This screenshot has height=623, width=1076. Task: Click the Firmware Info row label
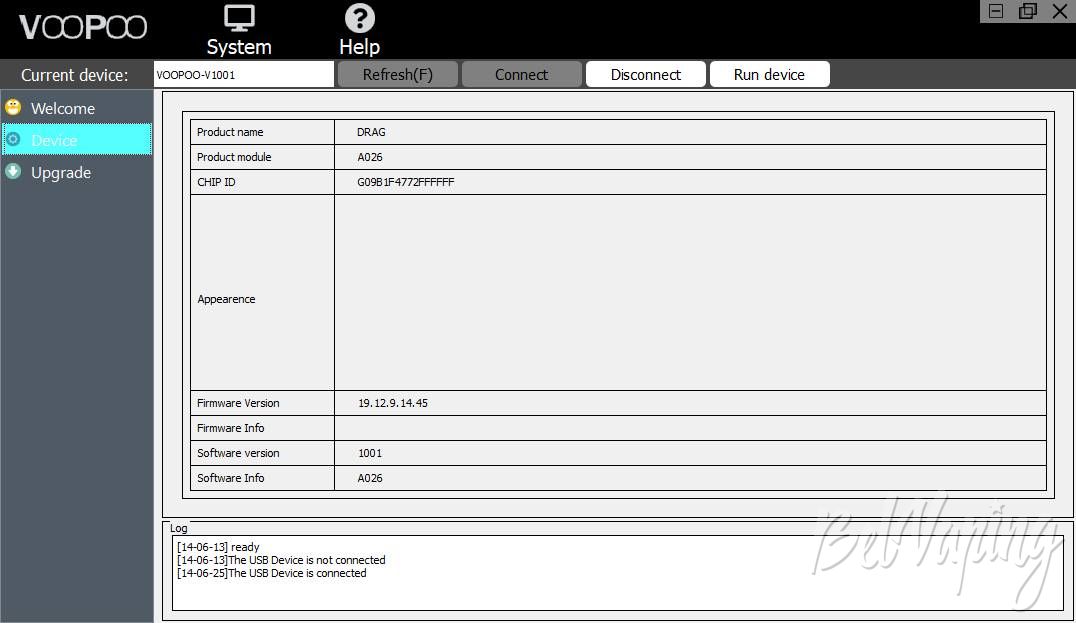pos(231,428)
